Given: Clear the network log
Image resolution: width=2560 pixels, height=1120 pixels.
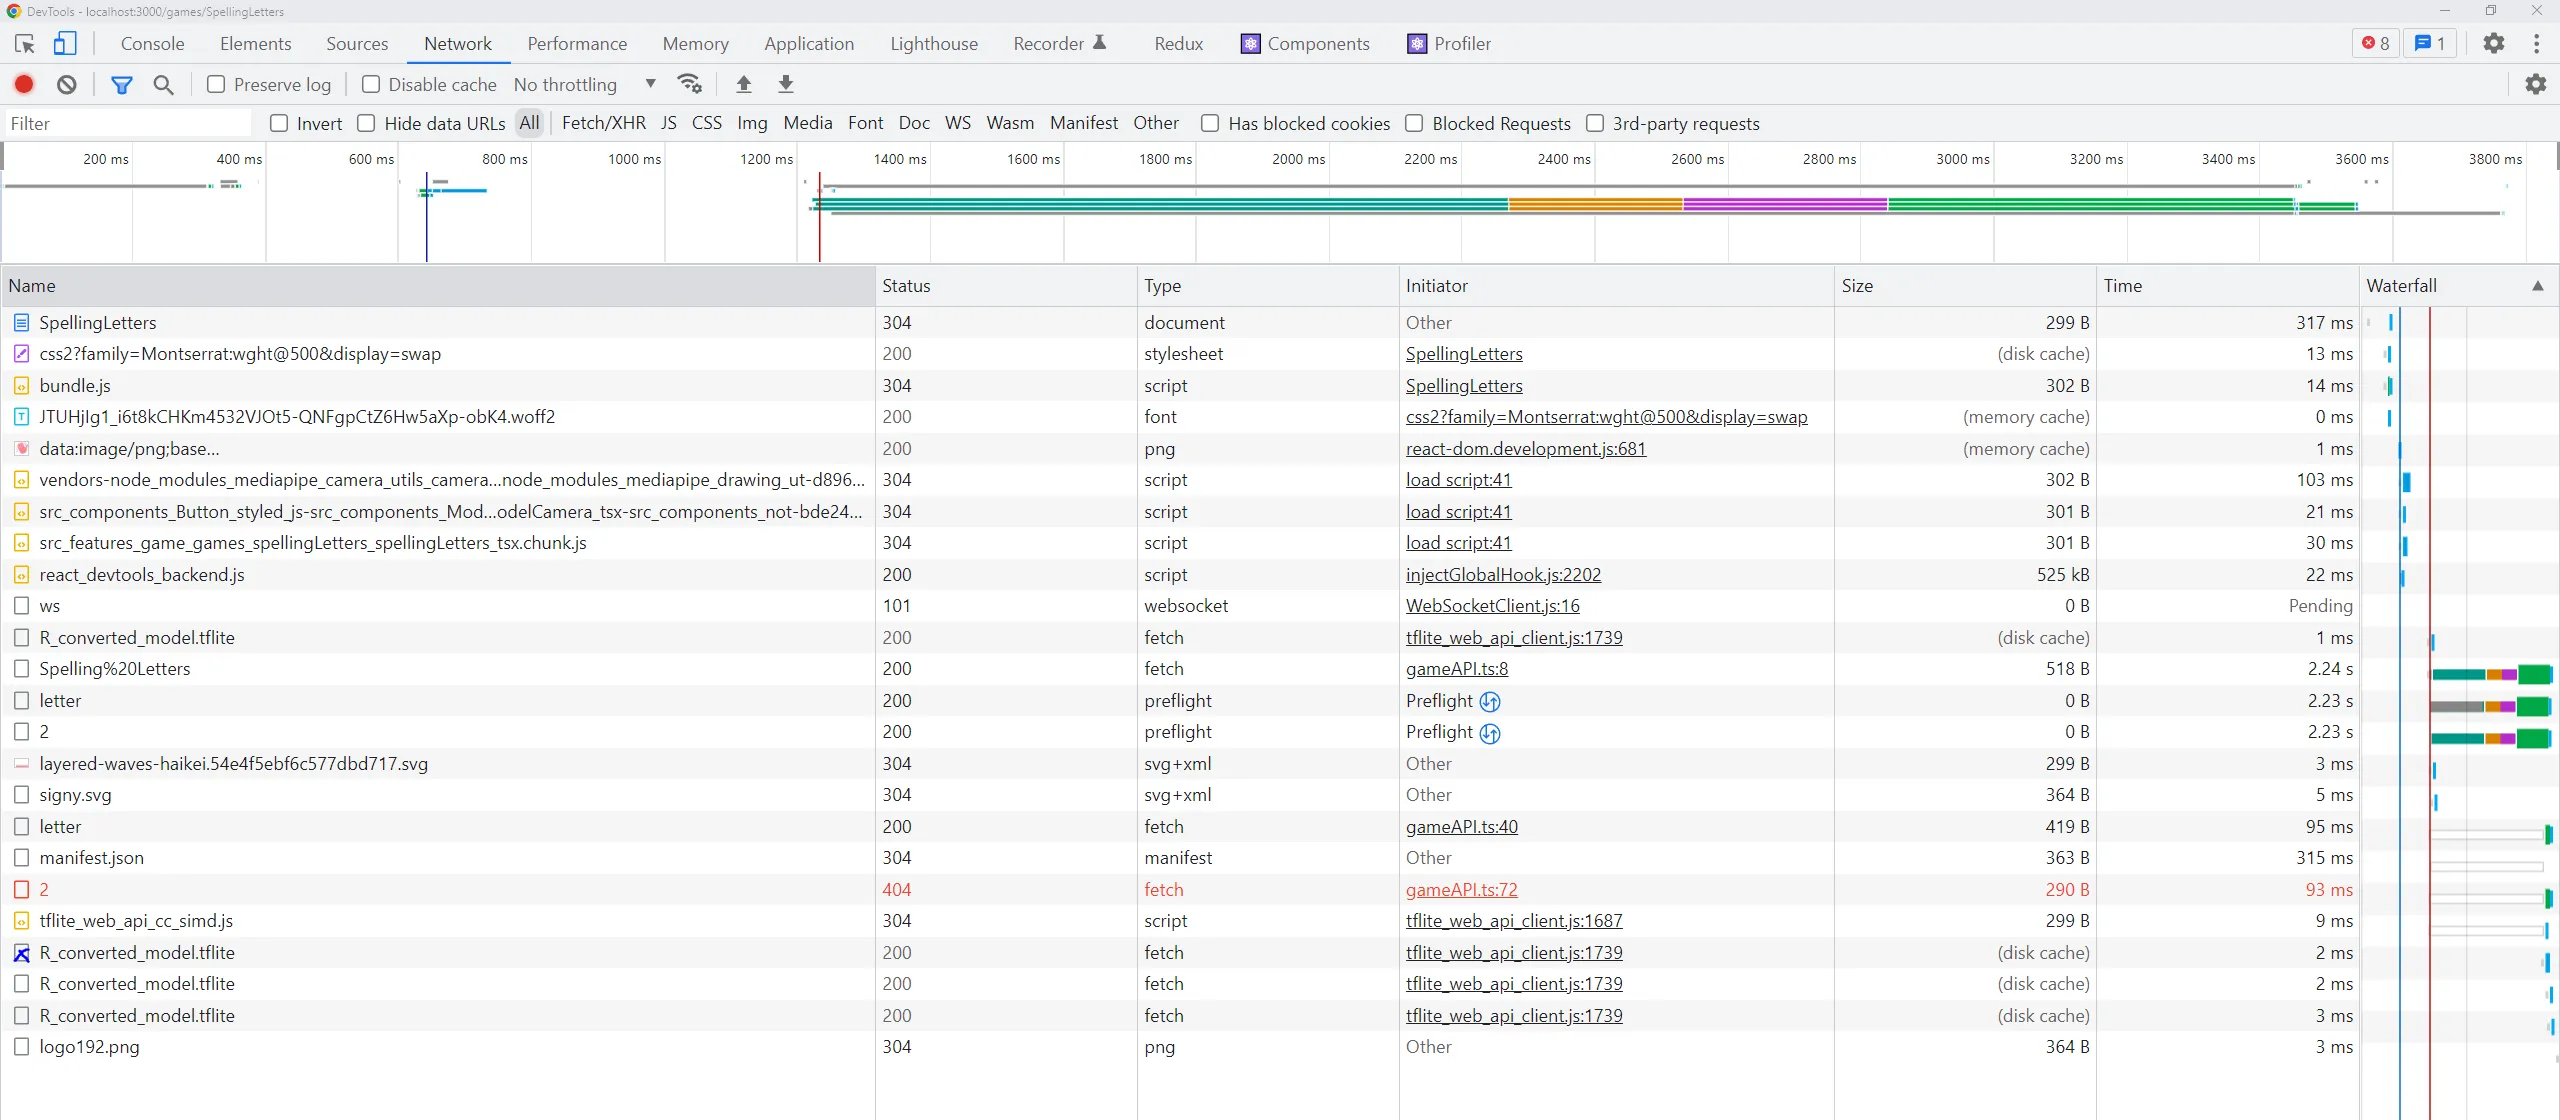Looking at the screenshot, I should pos(67,85).
